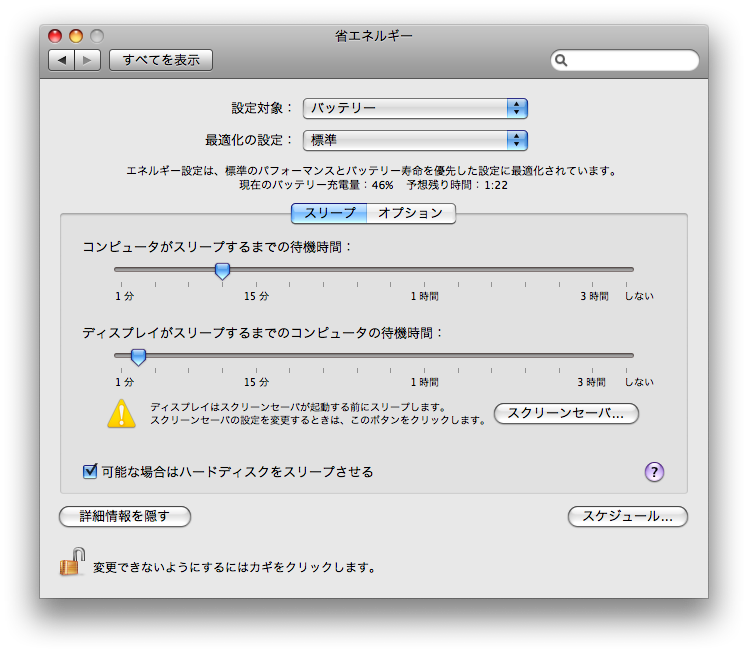The width and height of the screenshot is (748, 653).
Task: Open the スケジュール button
Action: click(628, 516)
